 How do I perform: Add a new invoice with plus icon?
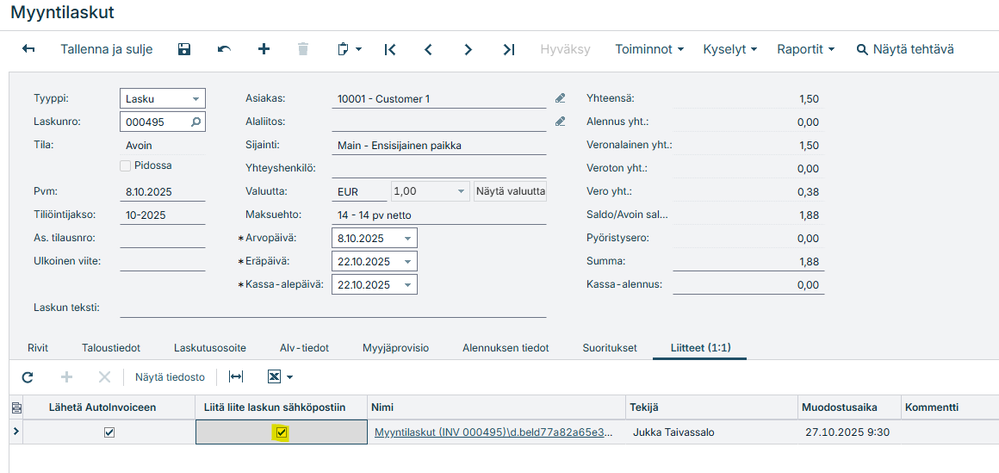click(x=264, y=49)
